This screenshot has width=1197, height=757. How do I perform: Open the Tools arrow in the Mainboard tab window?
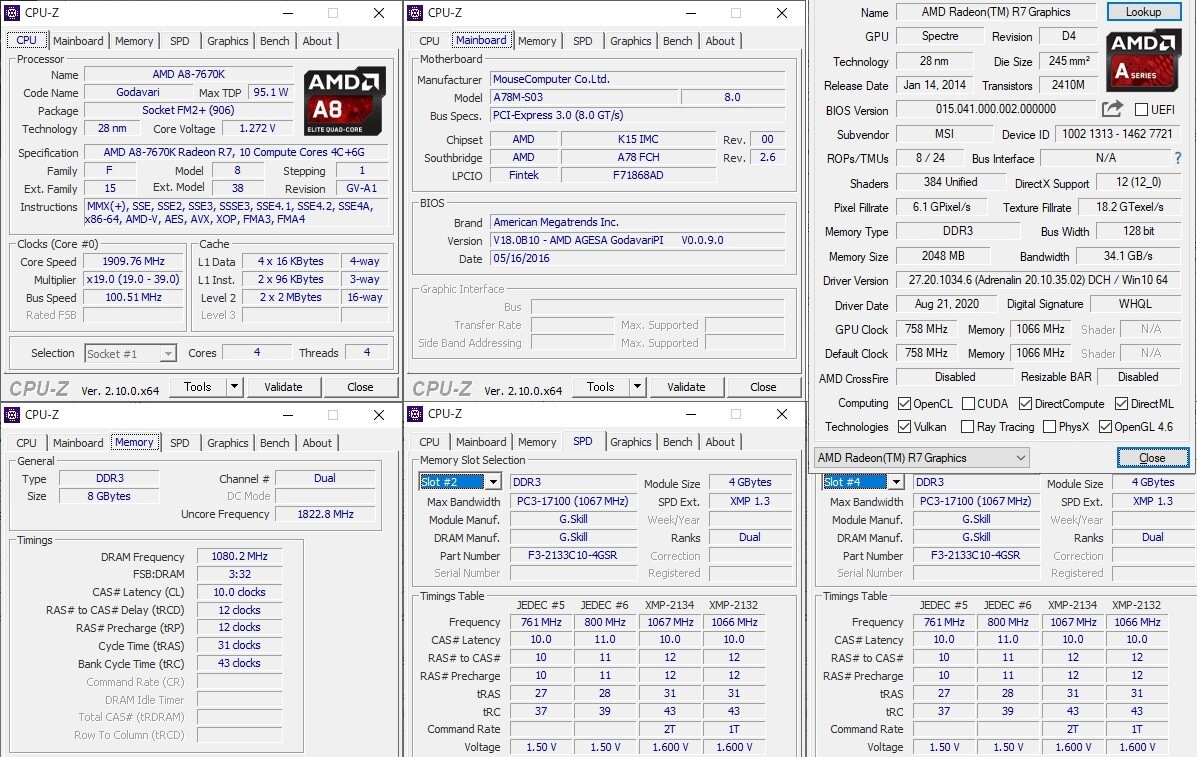pos(637,387)
